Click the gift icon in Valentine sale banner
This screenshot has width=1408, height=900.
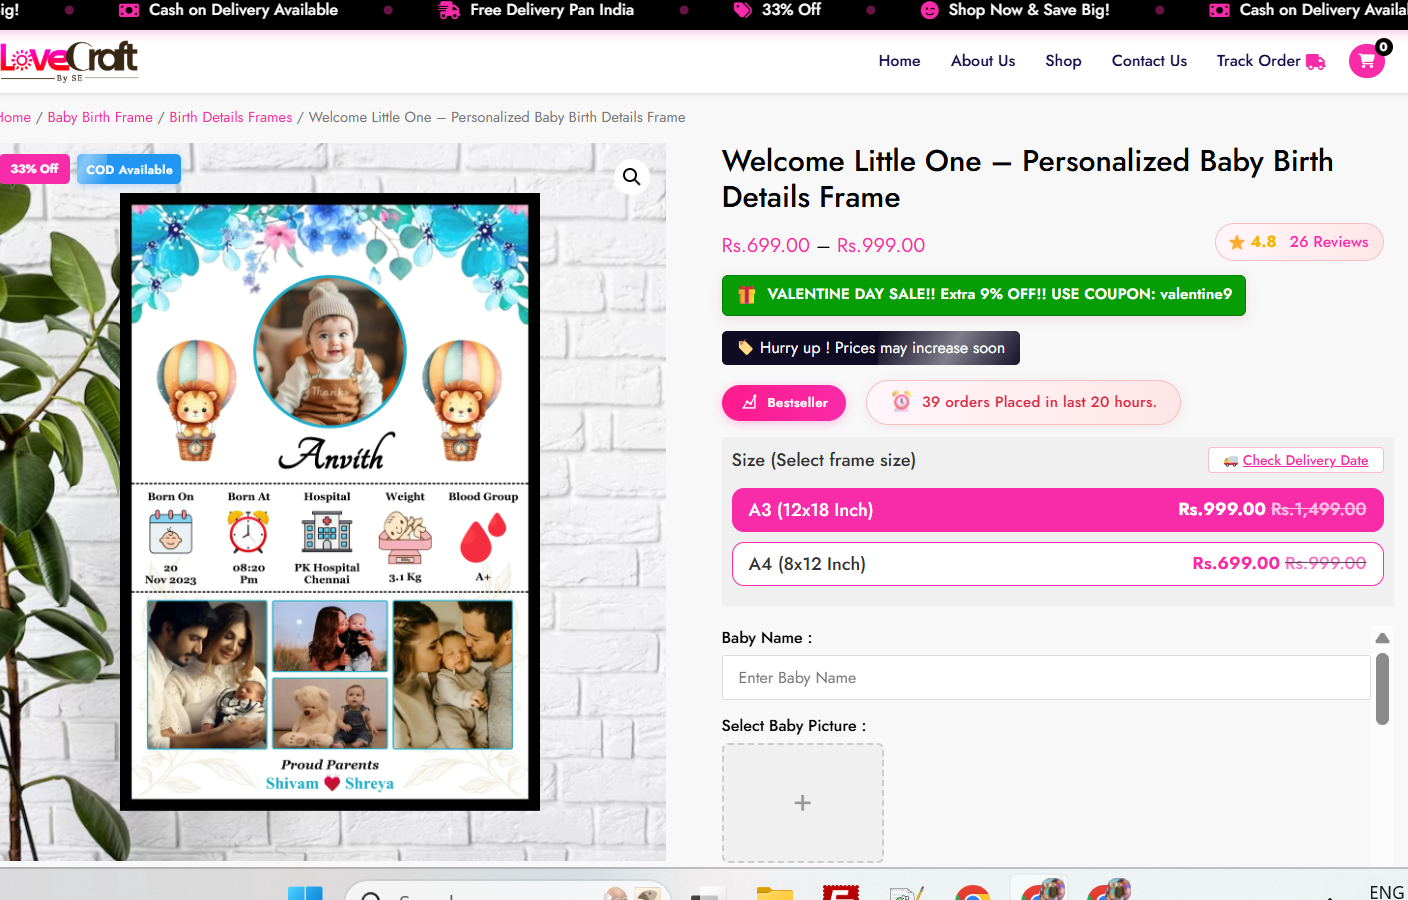[x=746, y=295]
